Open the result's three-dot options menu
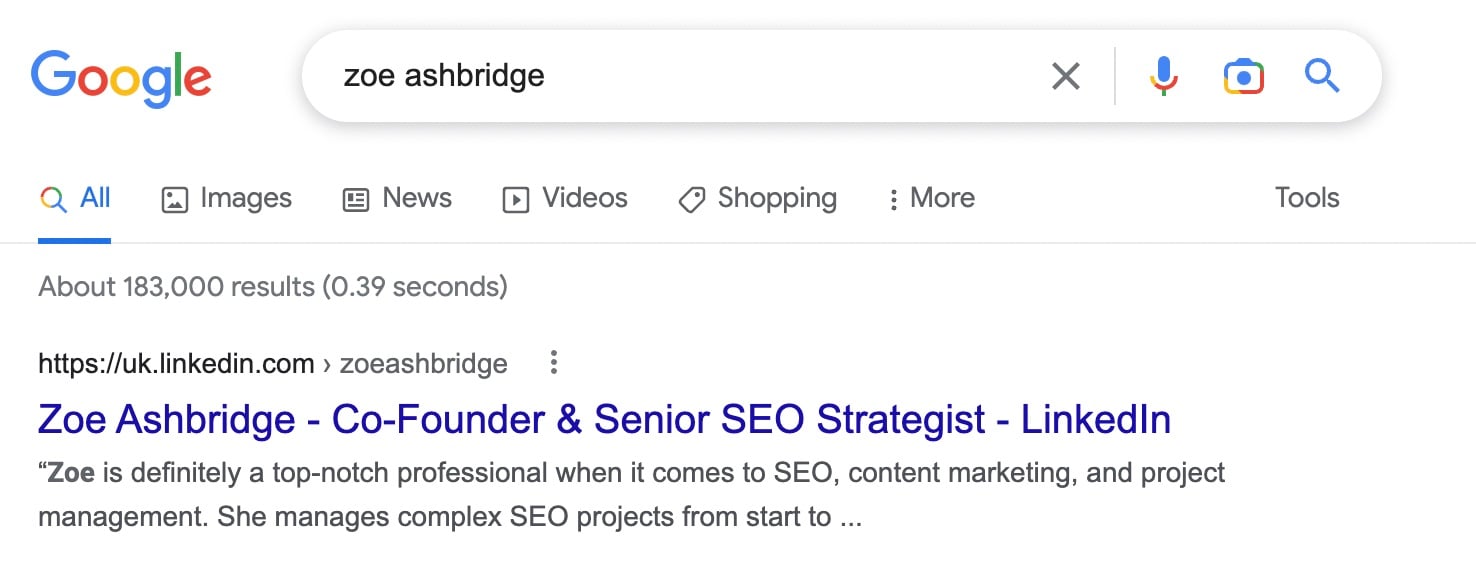The image size is (1476, 582). coord(554,363)
